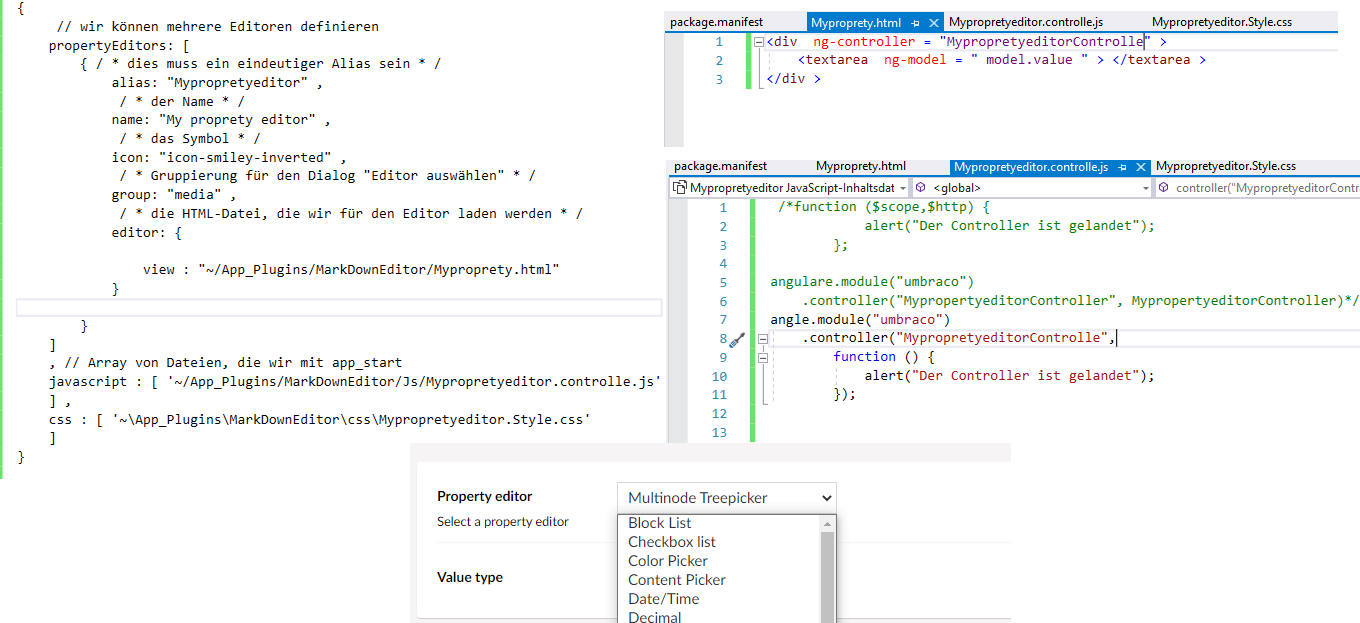Viewport: 1360px width, 623px height.
Task: Click the 'group: "media"' line
Action: (x=173, y=195)
